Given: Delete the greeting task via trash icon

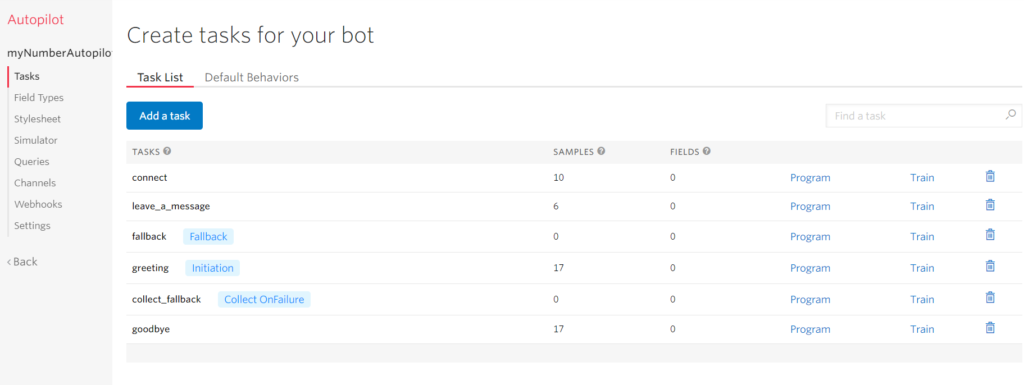Looking at the screenshot, I should coord(989,266).
